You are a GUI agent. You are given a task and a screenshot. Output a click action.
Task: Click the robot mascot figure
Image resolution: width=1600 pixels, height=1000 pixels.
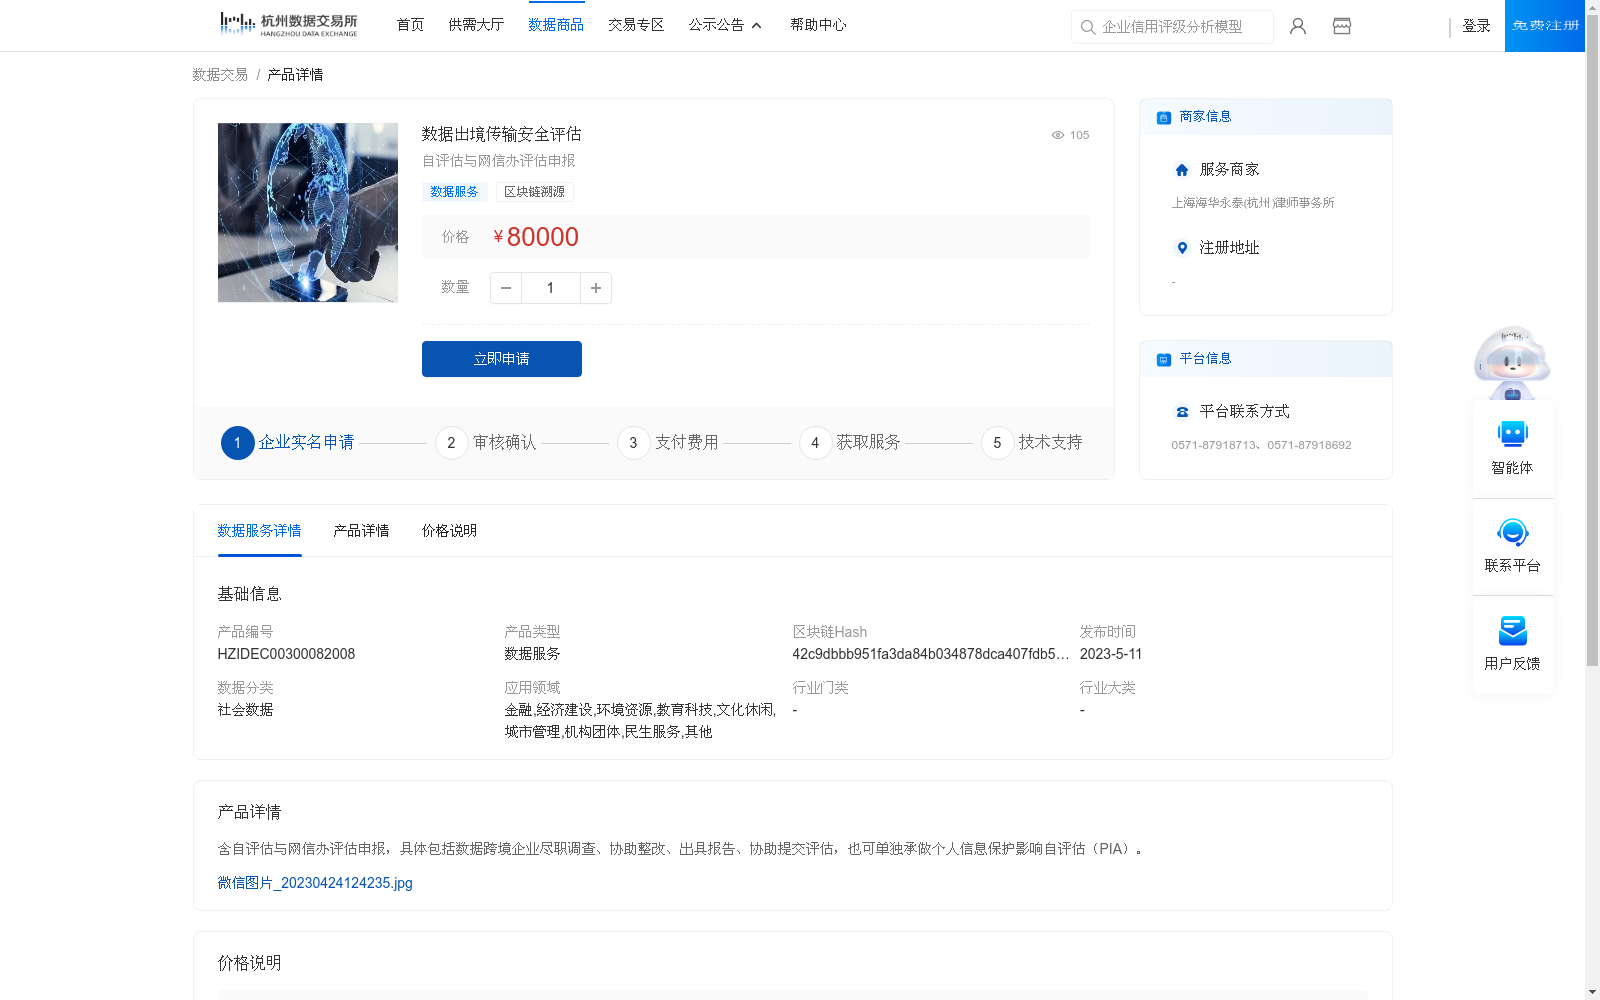pos(1512,362)
